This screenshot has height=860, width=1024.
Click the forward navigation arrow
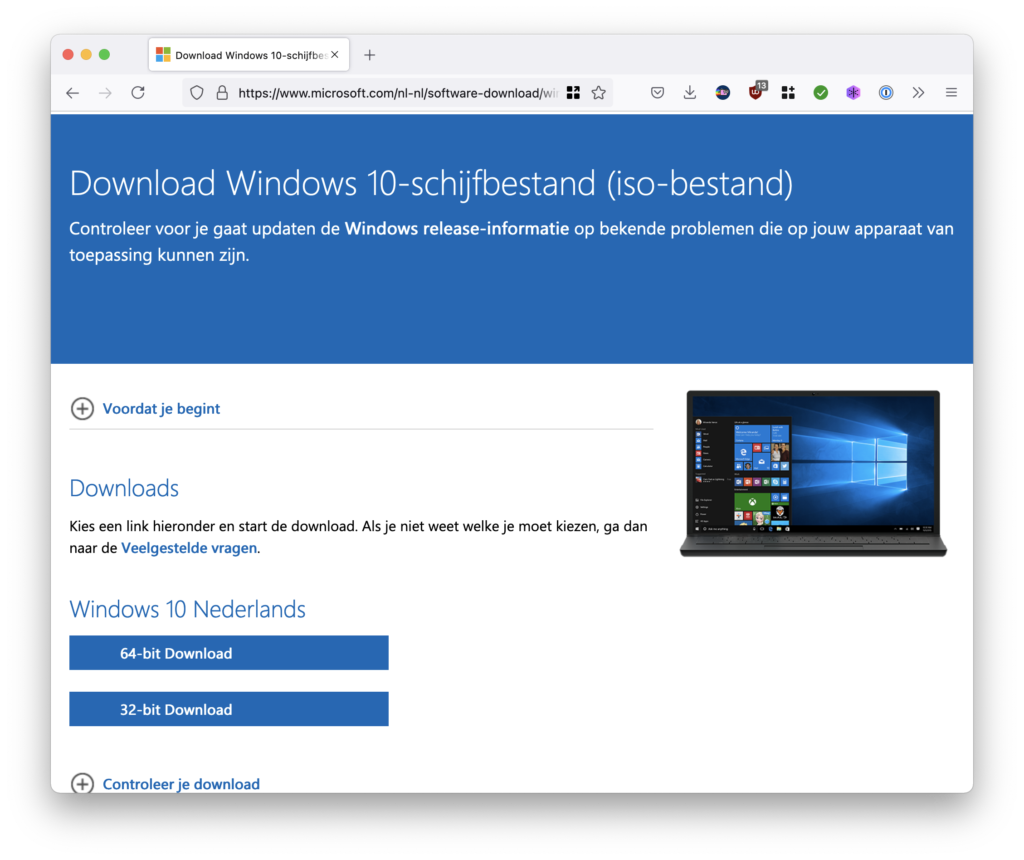(105, 93)
